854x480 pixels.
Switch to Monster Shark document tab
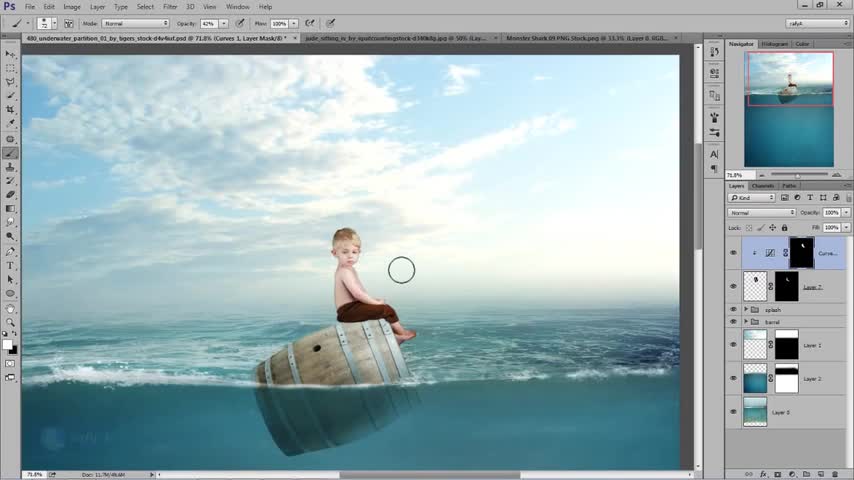pyautogui.click(x=587, y=38)
